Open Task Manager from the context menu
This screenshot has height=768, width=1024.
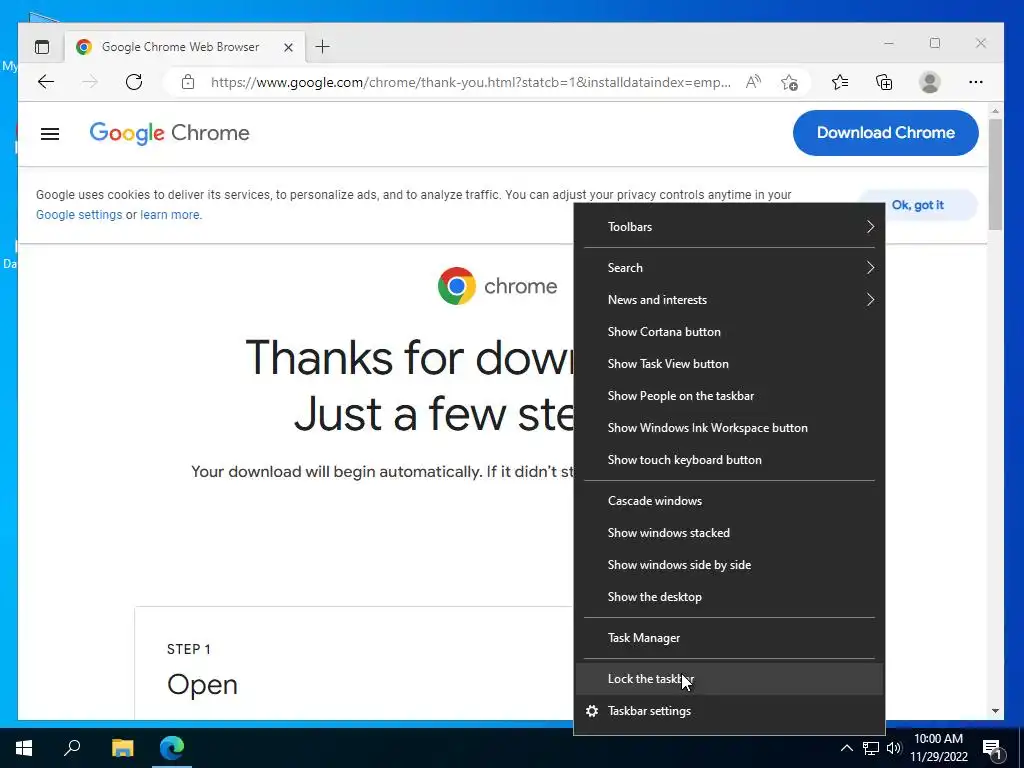pyautogui.click(x=729, y=638)
